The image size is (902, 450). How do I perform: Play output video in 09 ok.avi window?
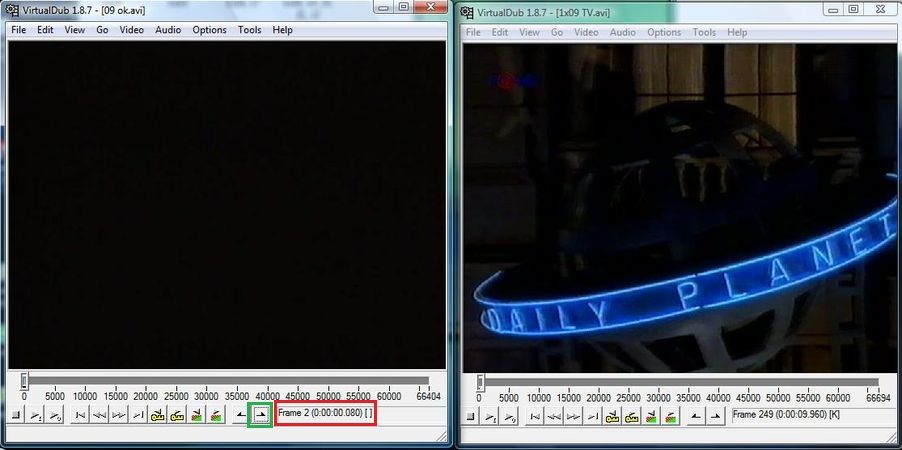[55, 415]
